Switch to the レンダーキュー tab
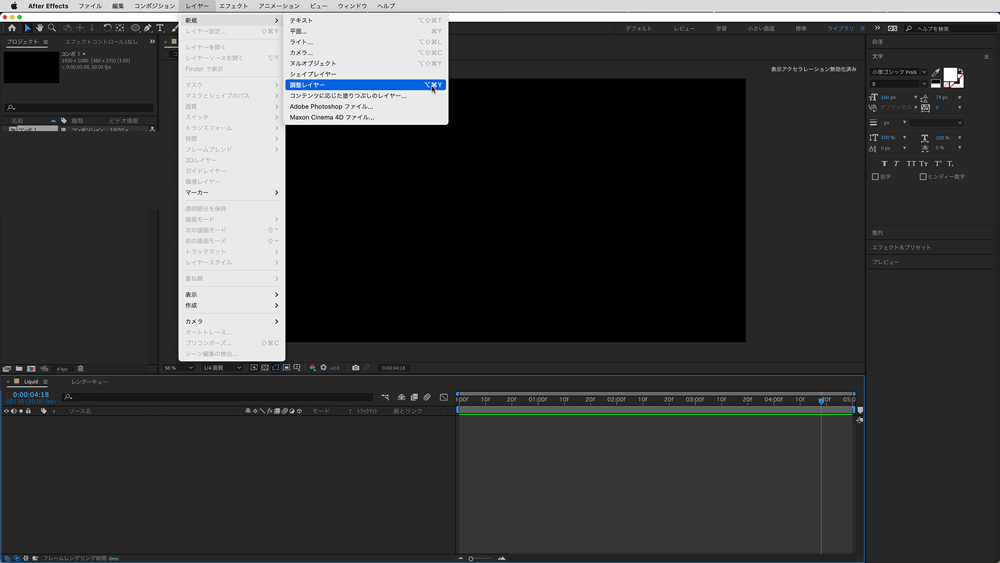 pos(88,382)
